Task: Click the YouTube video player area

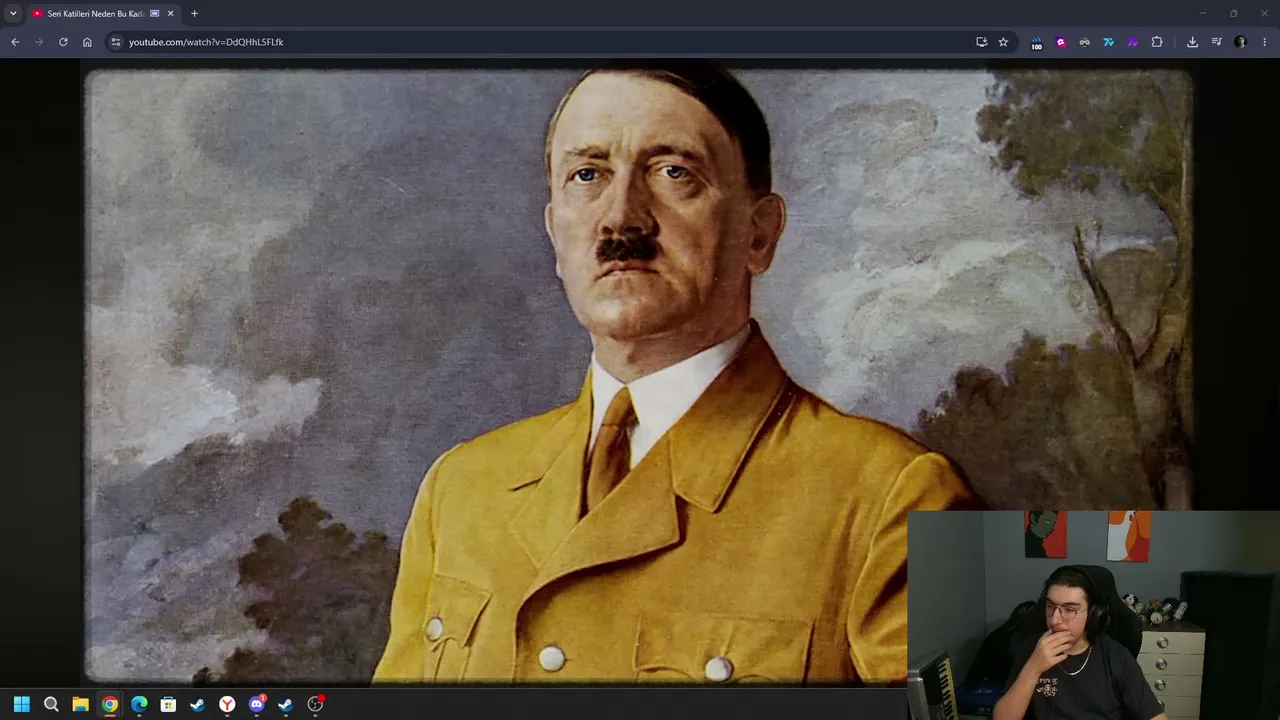Action: (640, 375)
